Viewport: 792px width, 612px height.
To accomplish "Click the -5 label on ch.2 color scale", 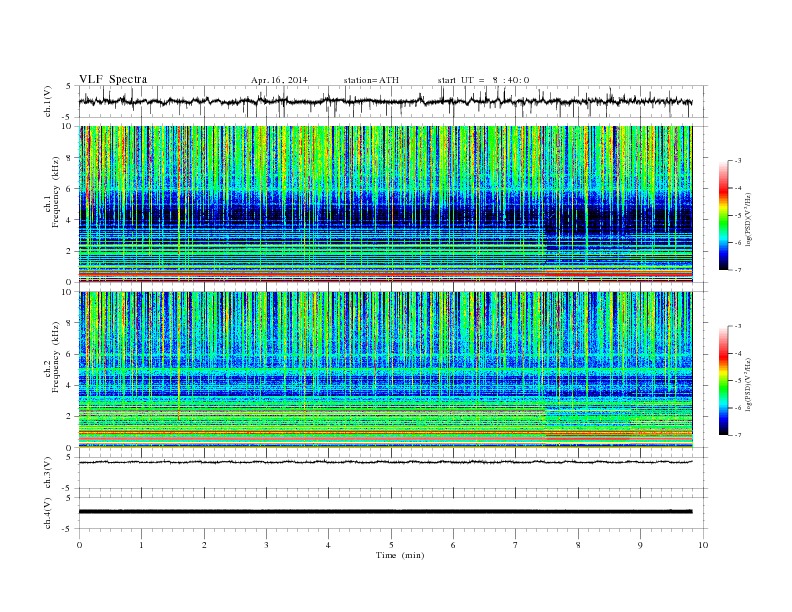I will [737, 381].
